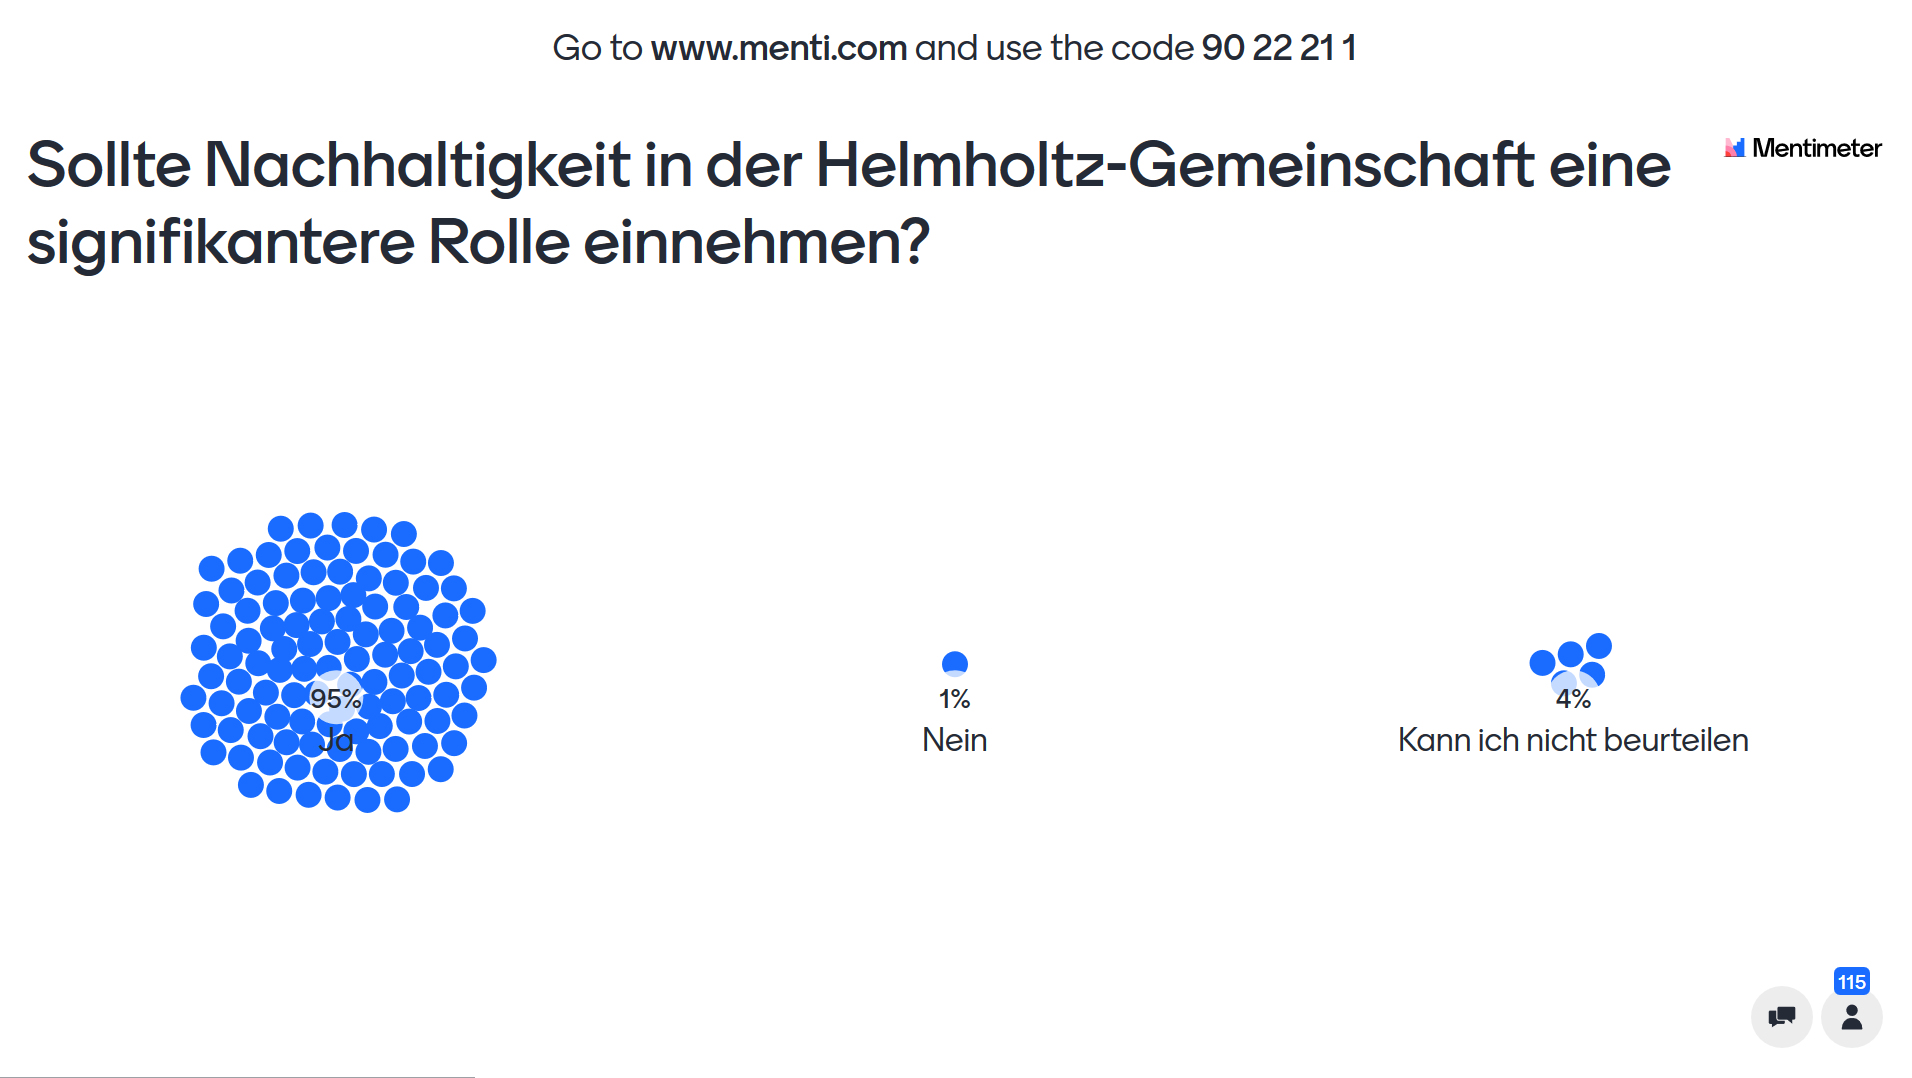Click the second line of the question heading
The height and width of the screenshot is (1078, 1912).
pos(478,242)
